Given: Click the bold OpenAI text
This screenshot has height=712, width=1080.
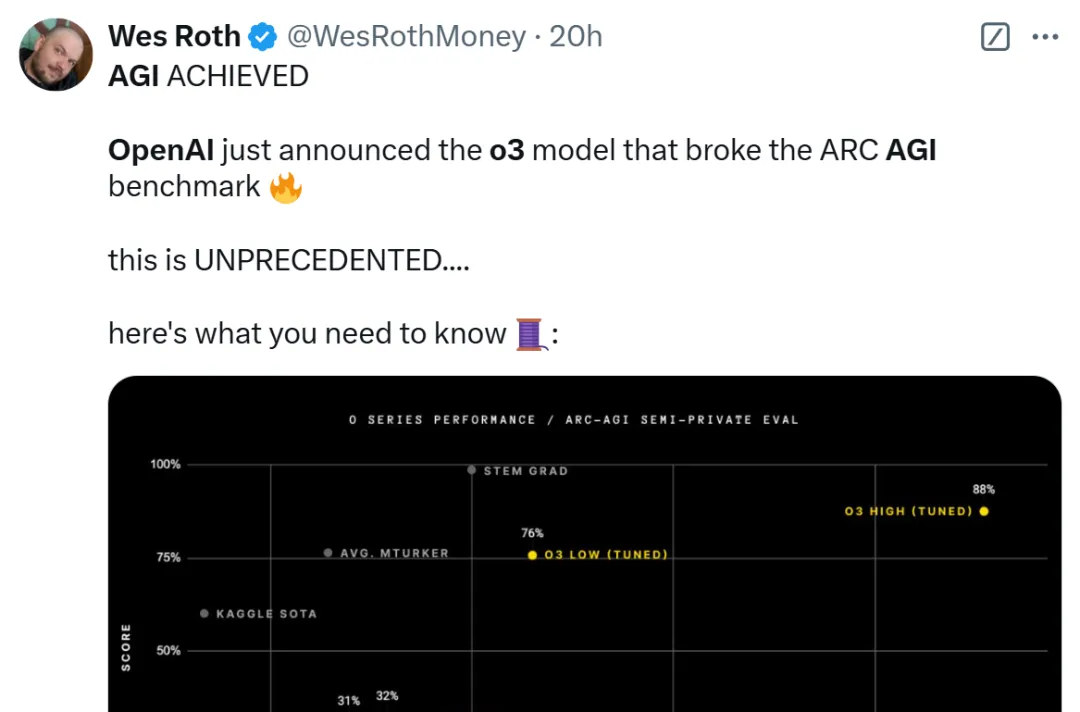Looking at the screenshot, I should [161, 150].
